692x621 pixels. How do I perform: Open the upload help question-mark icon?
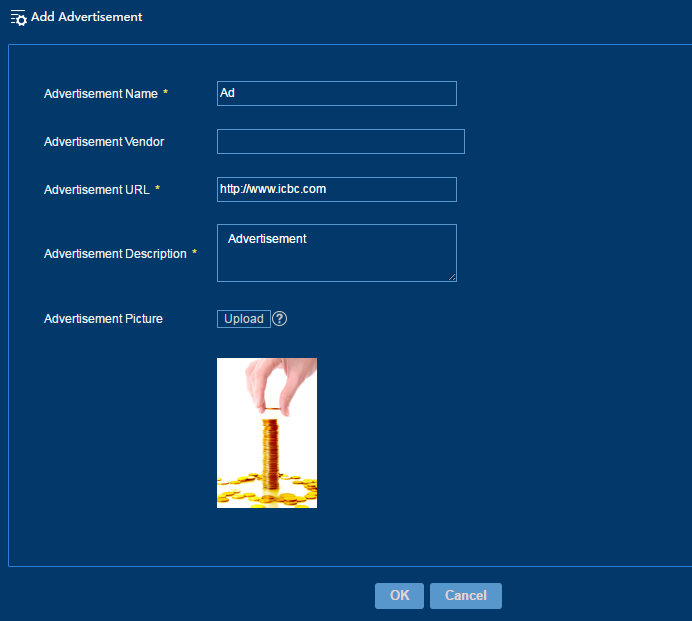279,319
